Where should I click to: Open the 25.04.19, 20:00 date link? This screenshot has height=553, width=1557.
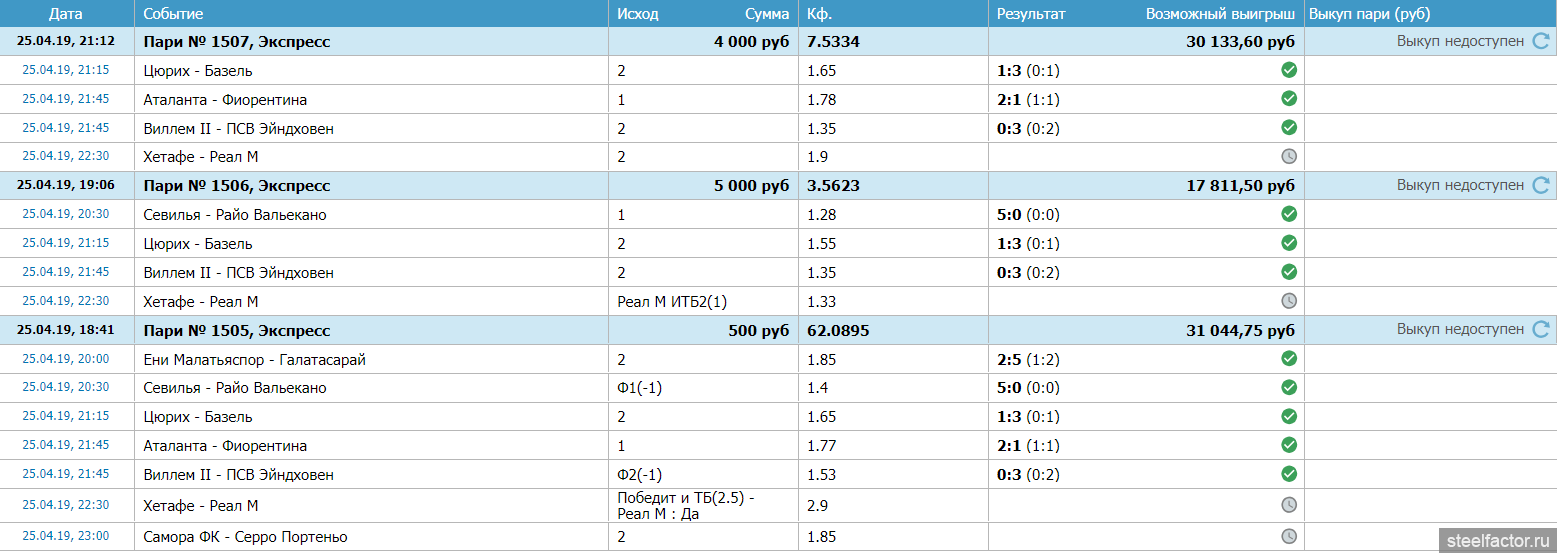(x=66, y=359)
